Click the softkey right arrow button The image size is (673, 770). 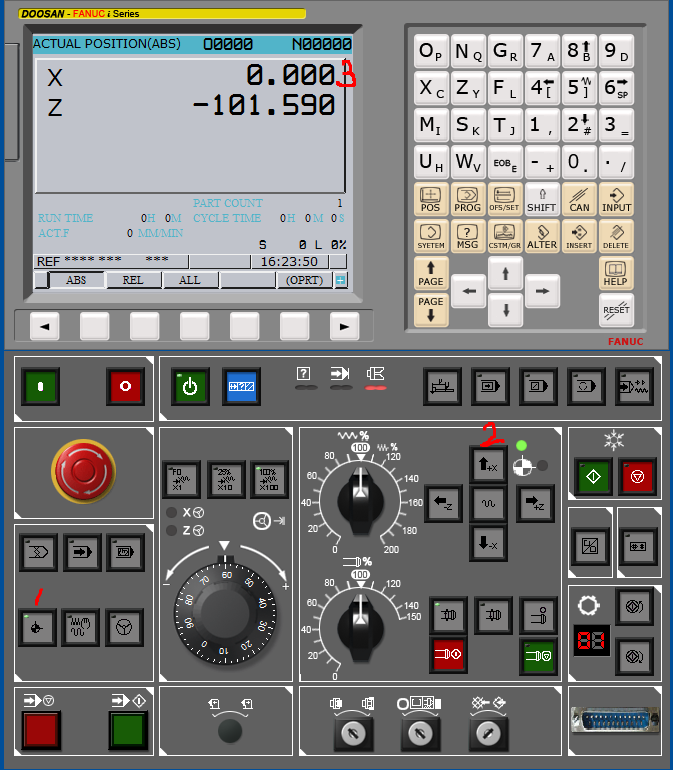coord(344,326)
